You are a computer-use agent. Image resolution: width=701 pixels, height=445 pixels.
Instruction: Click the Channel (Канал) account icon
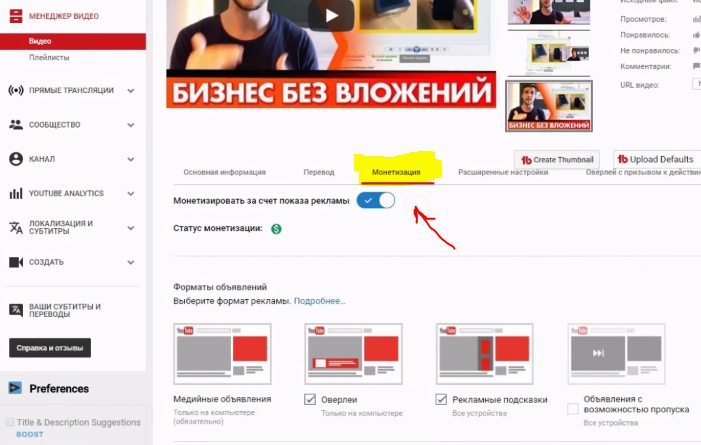[x=16, y=159]
